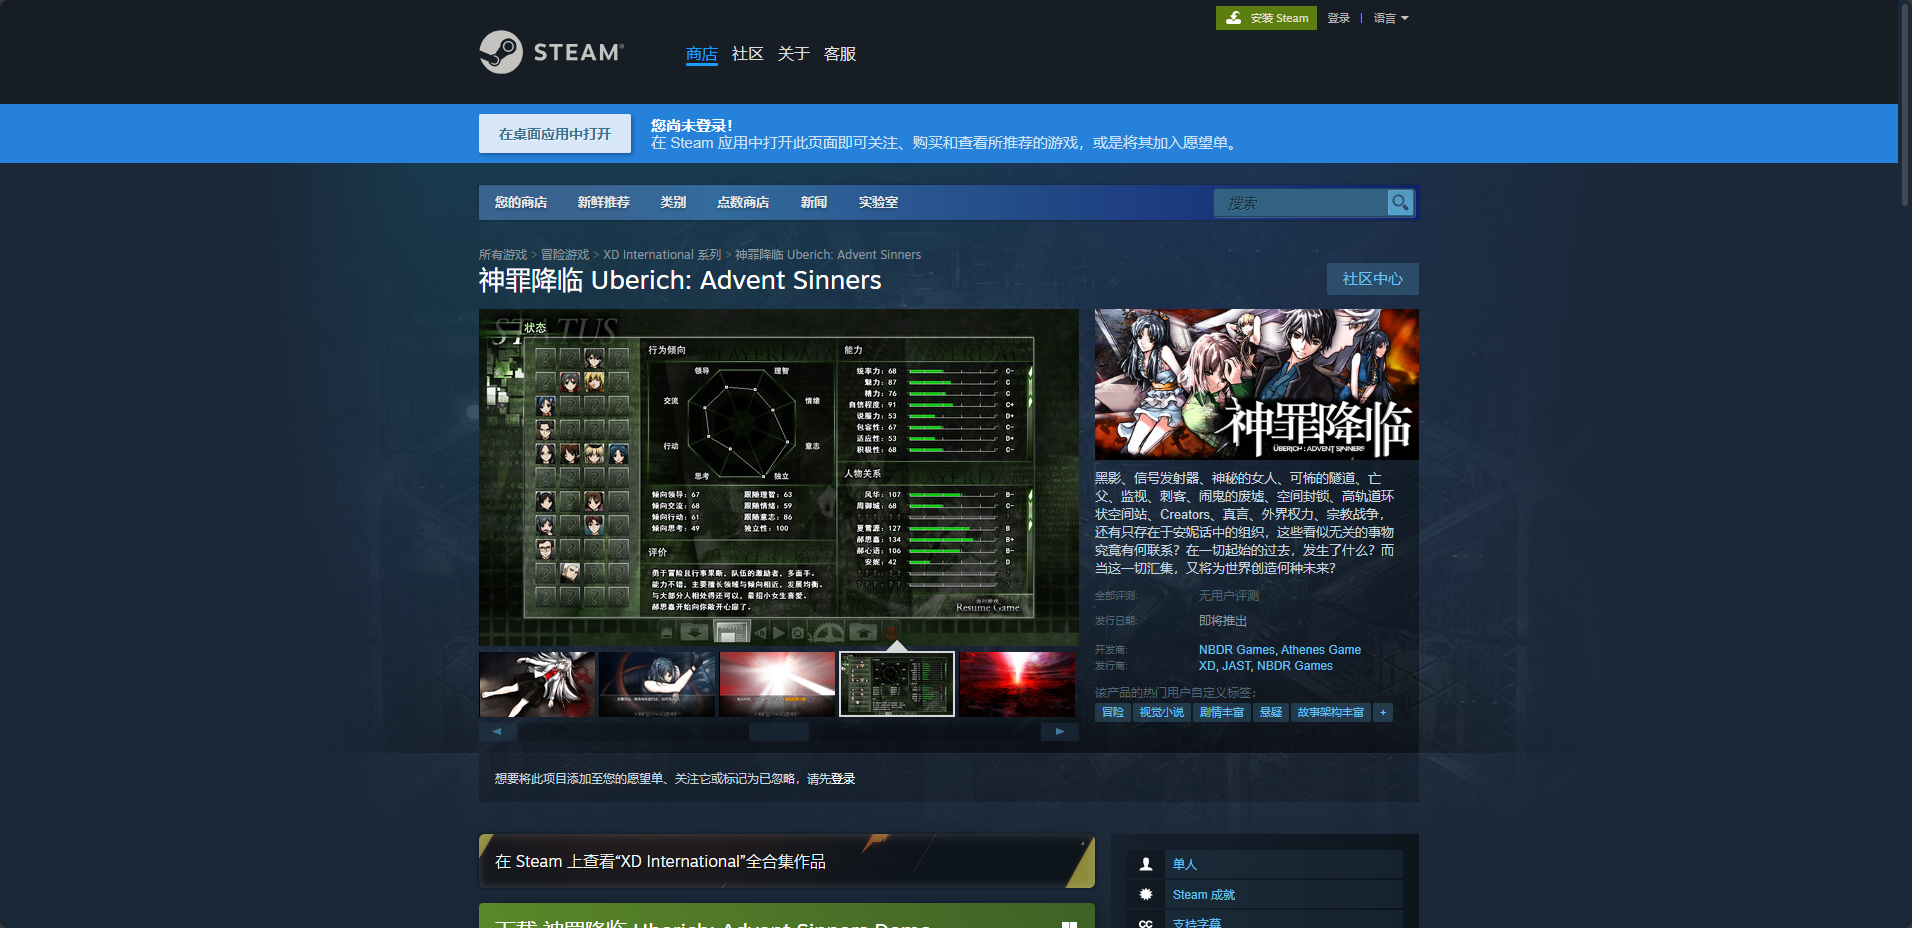Open the 类别 categories menu
This screenshot has height=928, width=1912.
click(673, 202)
